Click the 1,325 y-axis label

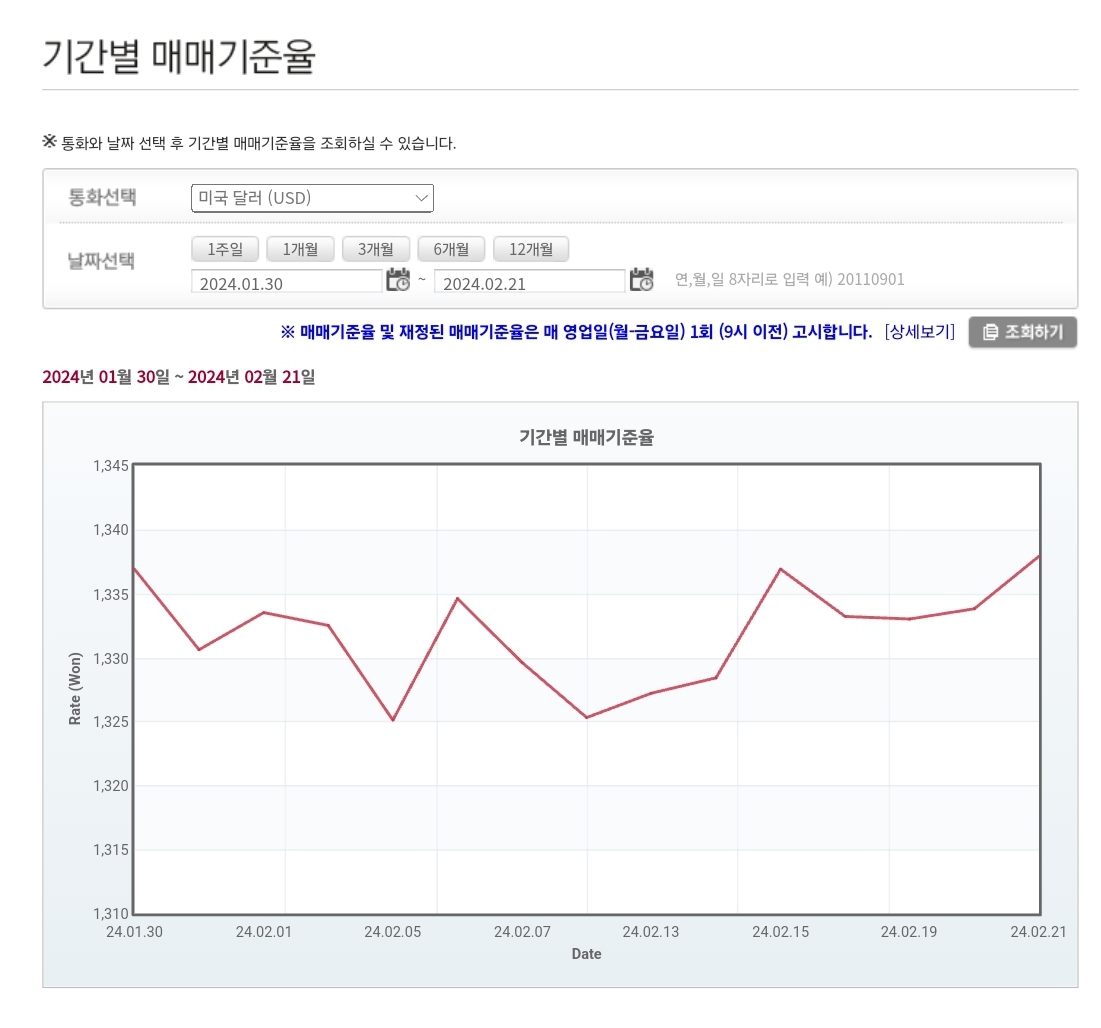111,721
